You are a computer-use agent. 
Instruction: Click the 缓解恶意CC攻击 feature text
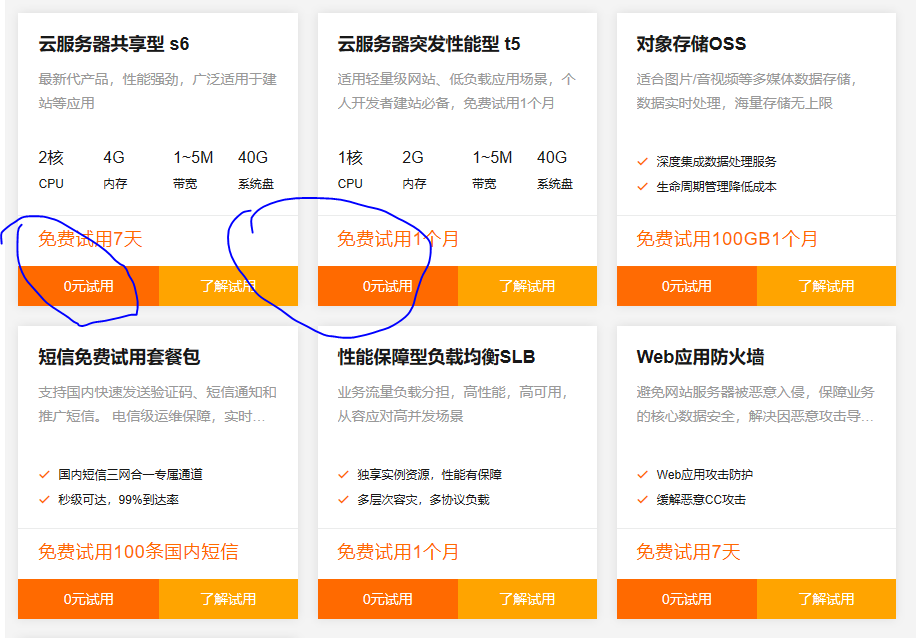(x=701, y=500)
